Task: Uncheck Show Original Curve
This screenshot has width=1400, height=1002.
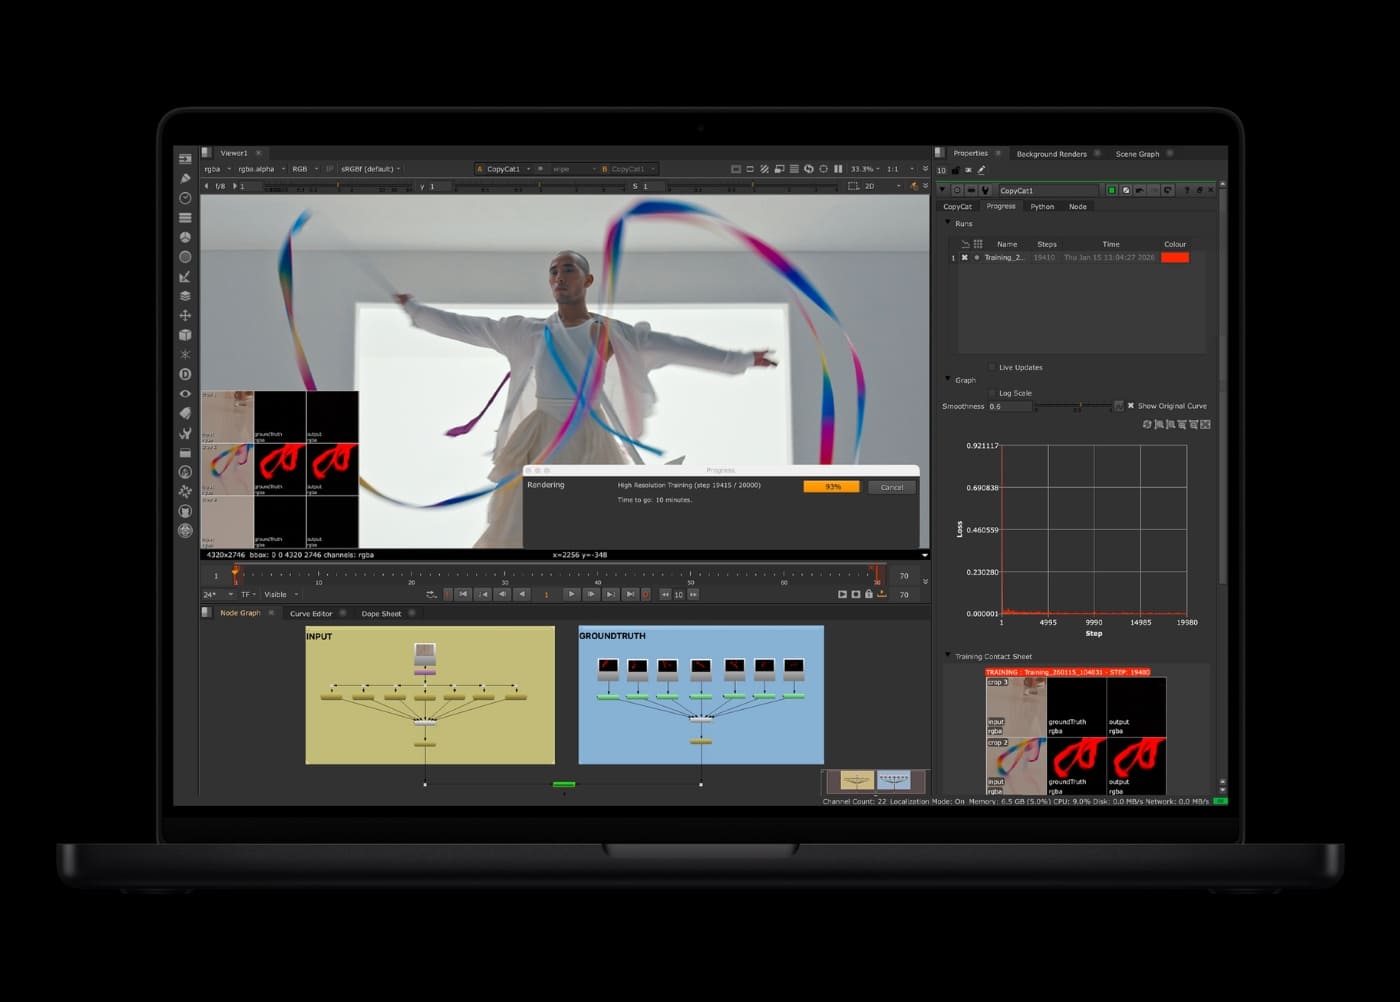Action: [x=1131, y=406]
